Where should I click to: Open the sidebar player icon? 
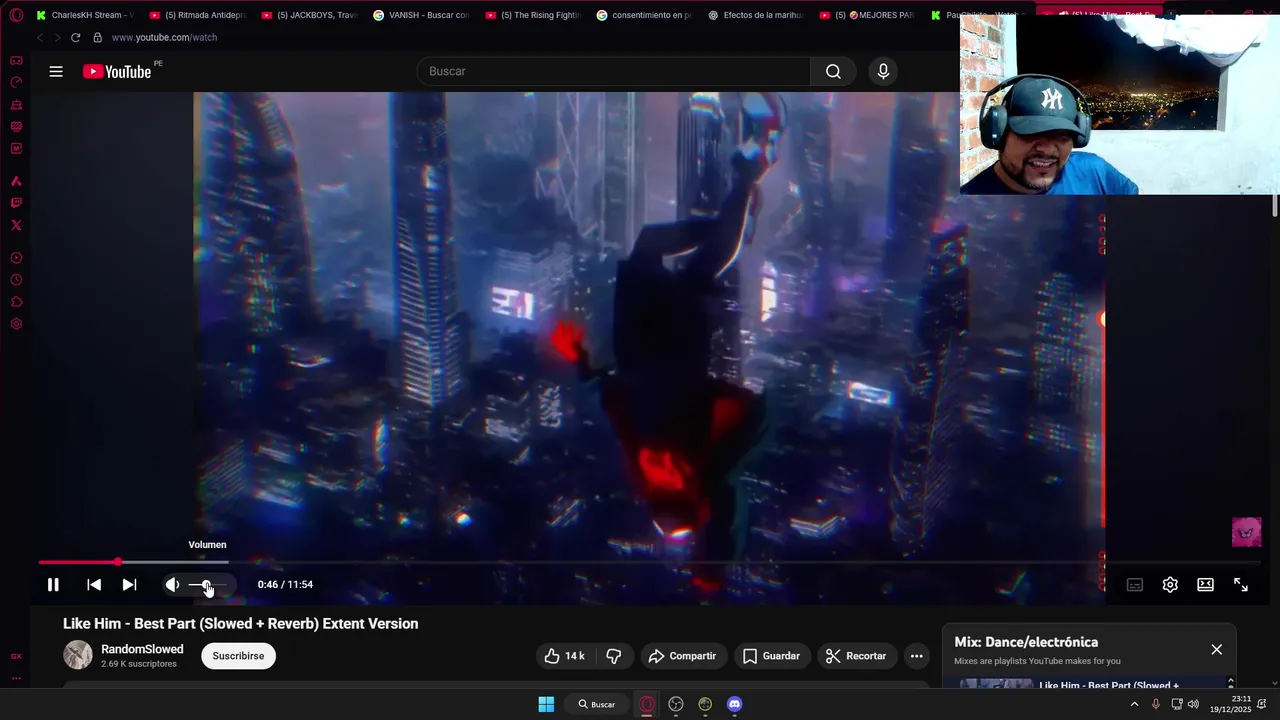[16, 258]
